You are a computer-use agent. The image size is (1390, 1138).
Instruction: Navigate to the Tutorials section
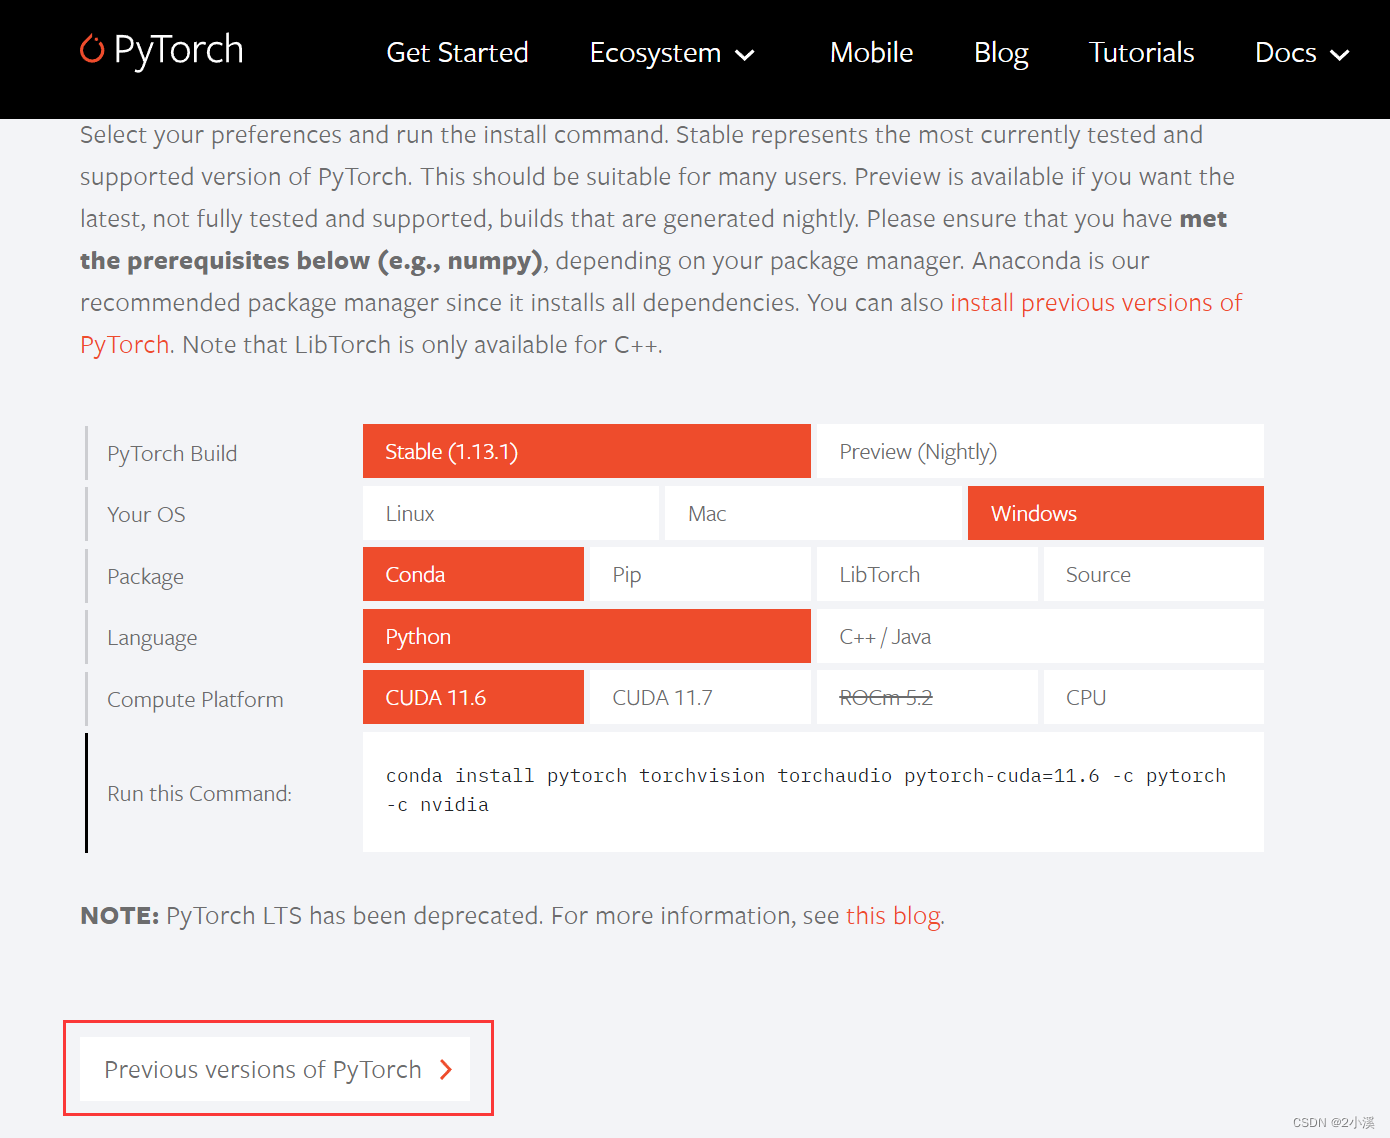pyautogui.click(x=1141, y=53)
